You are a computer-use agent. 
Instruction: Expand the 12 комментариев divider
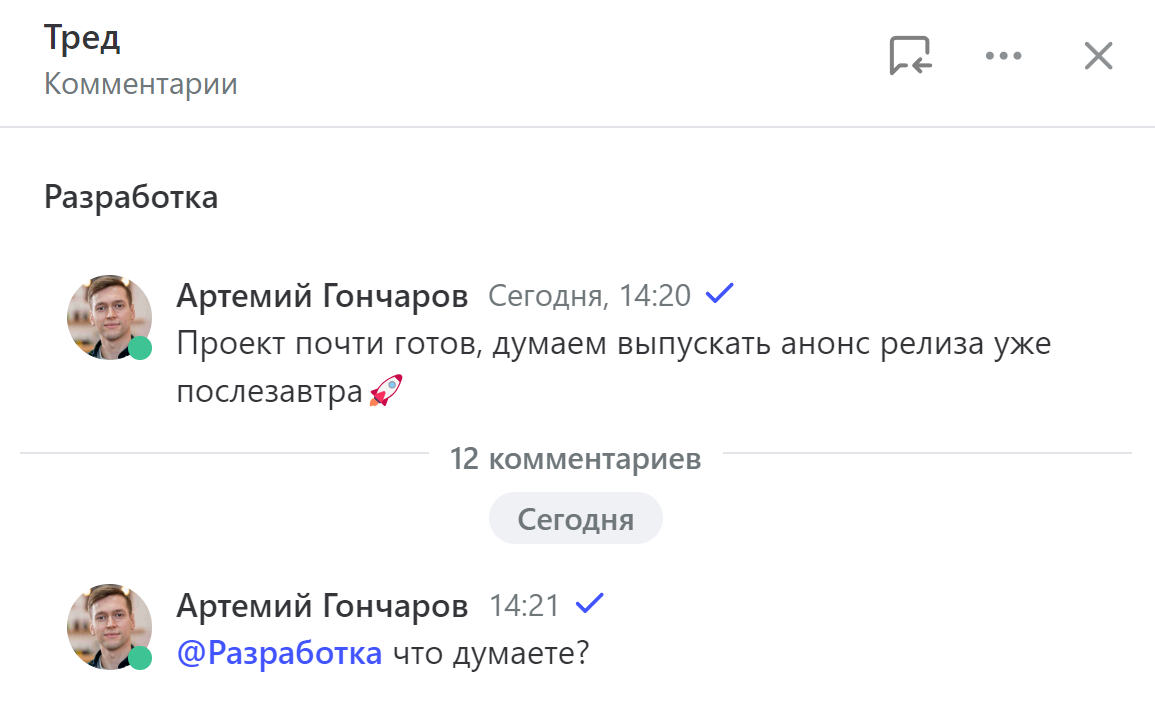click(576, 457)
